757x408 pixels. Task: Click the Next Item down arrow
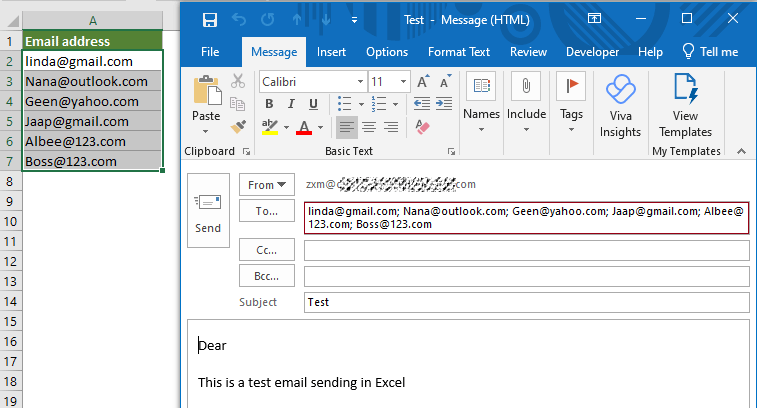click(326, 20)
